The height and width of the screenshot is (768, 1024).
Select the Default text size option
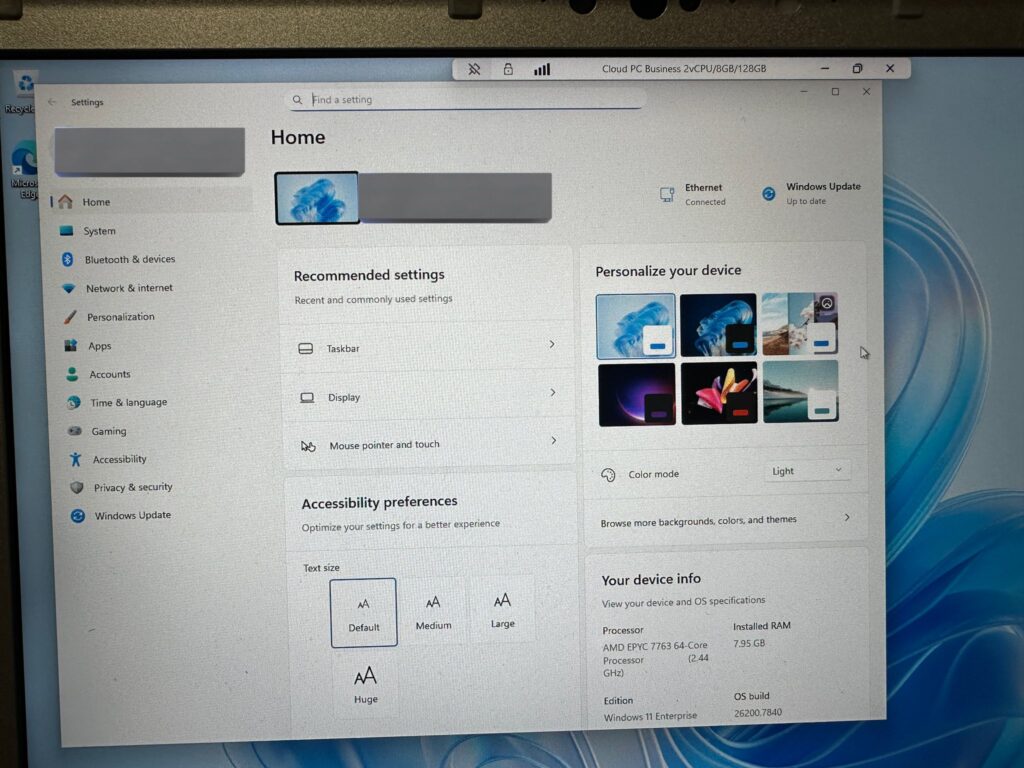click(363, 612)
